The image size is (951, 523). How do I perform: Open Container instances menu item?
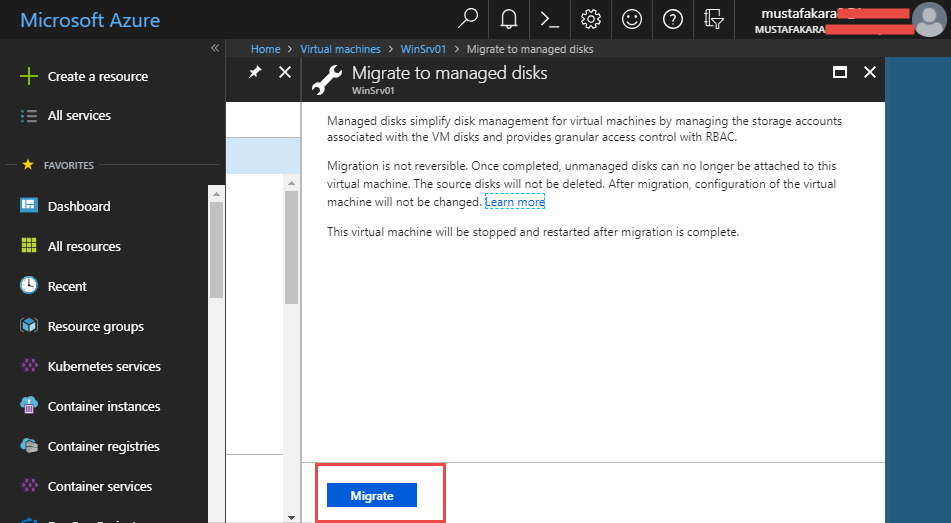[x=104, y=406]
